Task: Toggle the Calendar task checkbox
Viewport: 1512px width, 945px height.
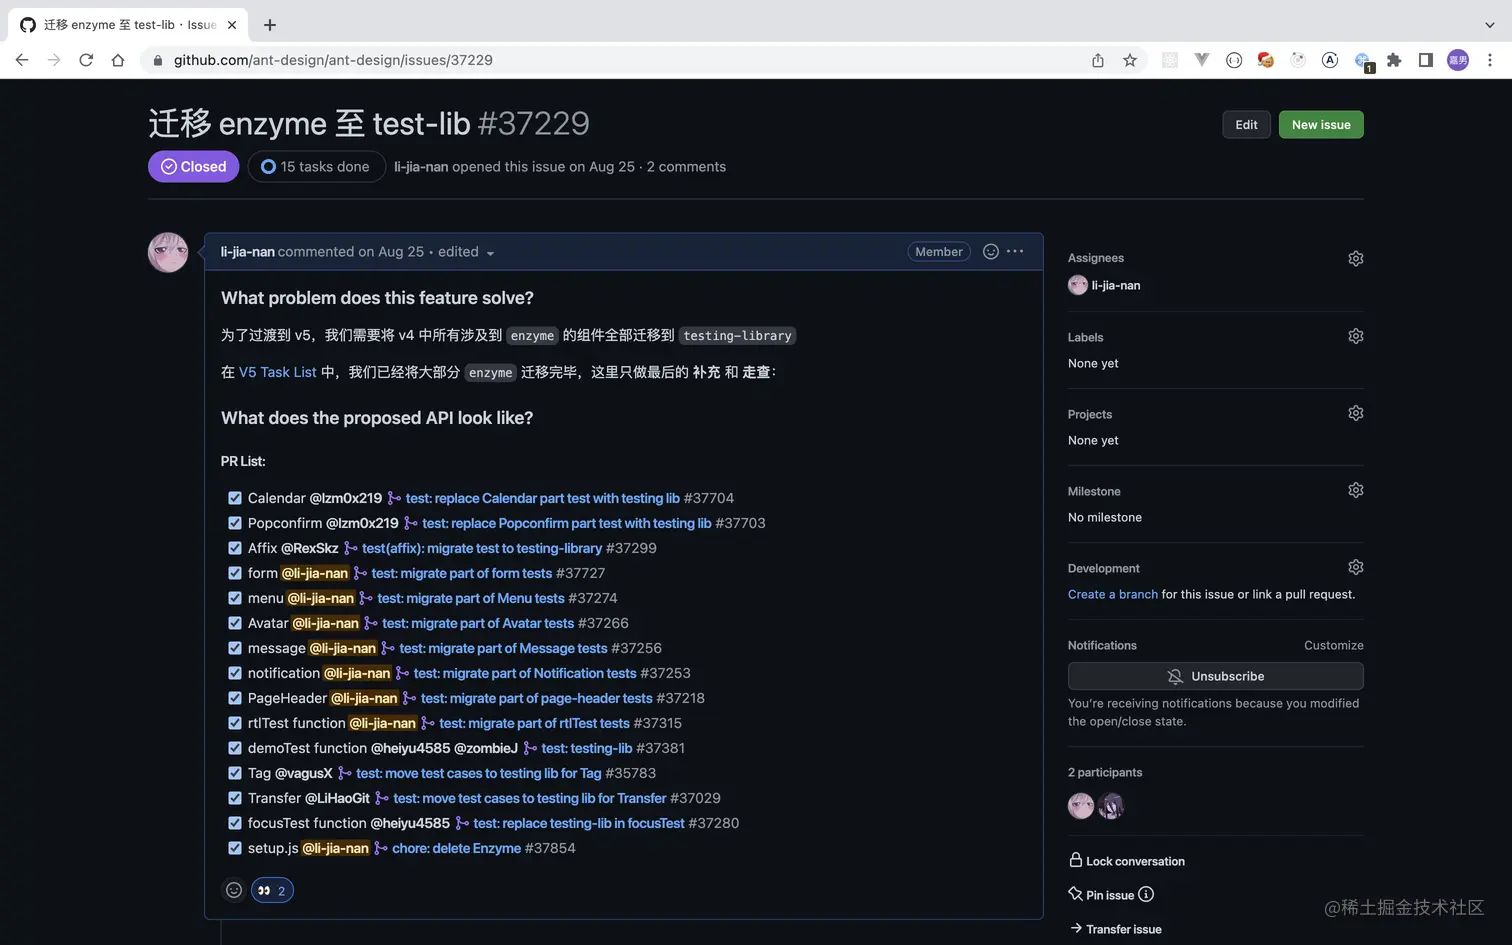Action: click(235, 498)
